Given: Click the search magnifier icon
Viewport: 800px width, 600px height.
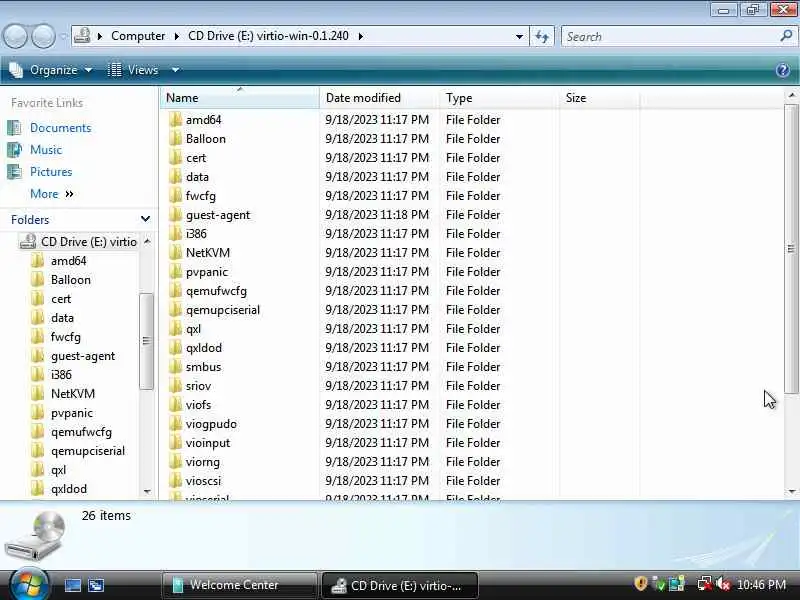Looking at the screenshot, I should tap(786, 36).
